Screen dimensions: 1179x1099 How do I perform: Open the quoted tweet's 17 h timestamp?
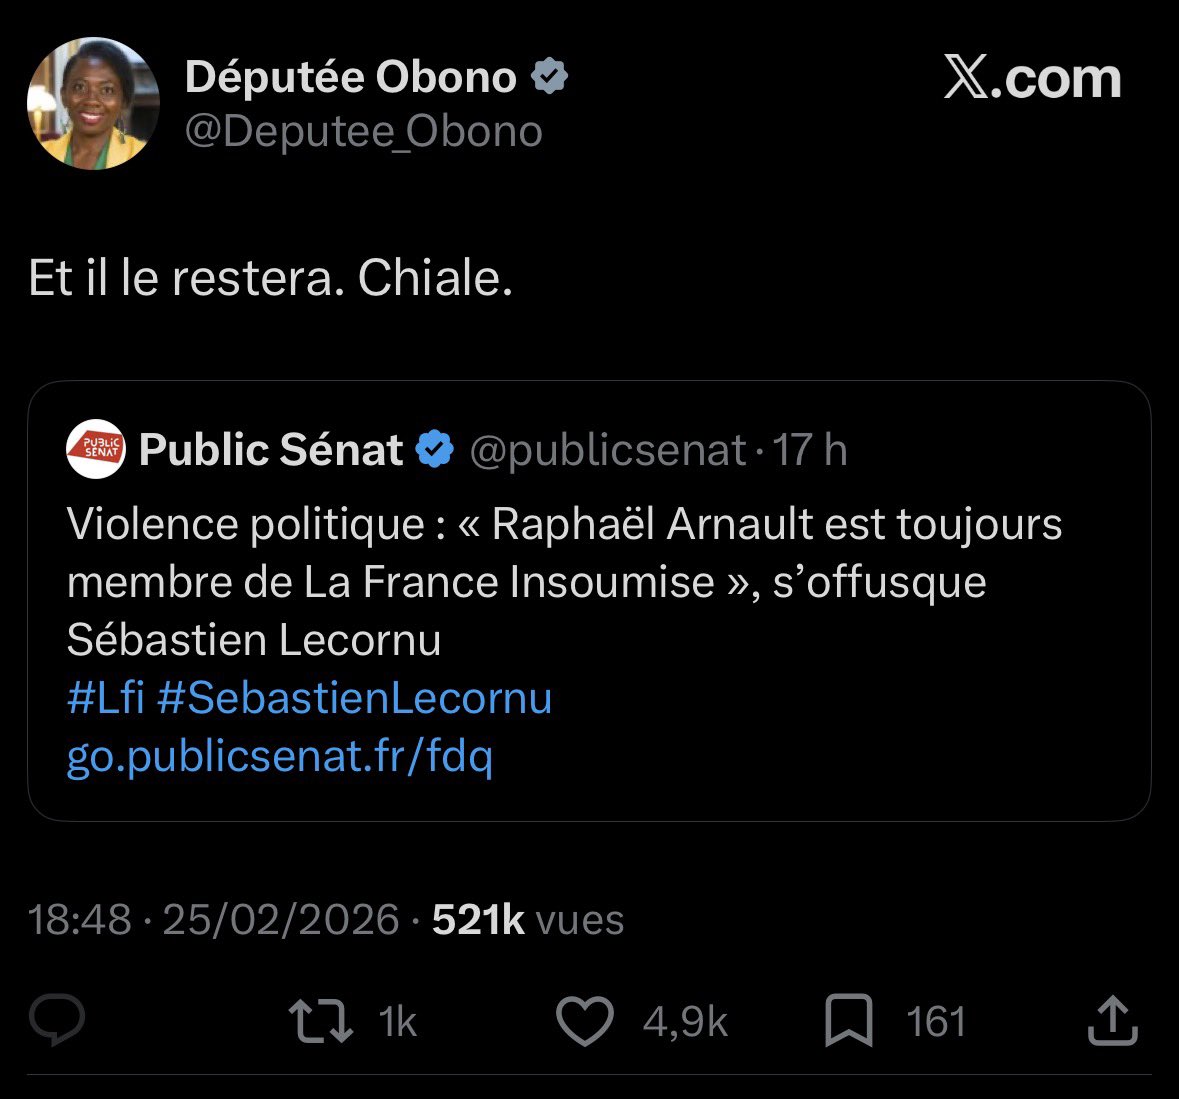tap(810, 450)
